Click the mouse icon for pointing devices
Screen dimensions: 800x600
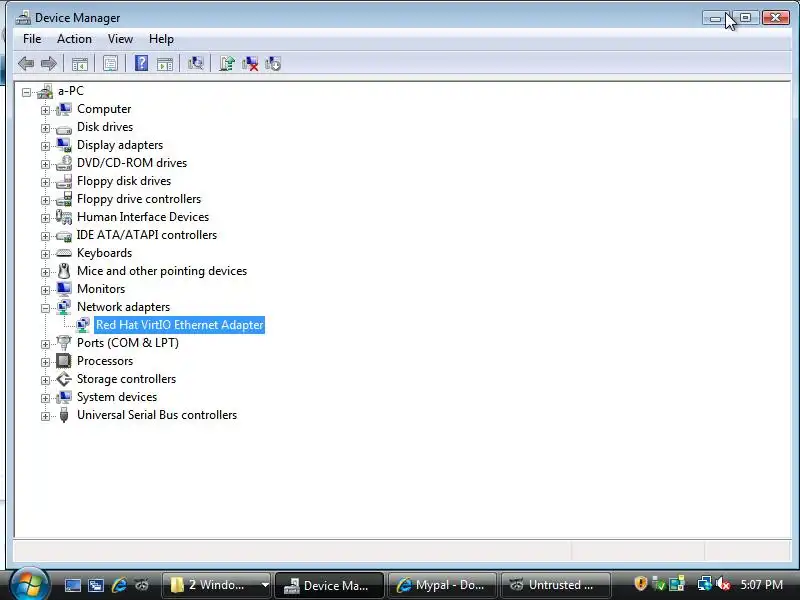[x=64, y=270]
